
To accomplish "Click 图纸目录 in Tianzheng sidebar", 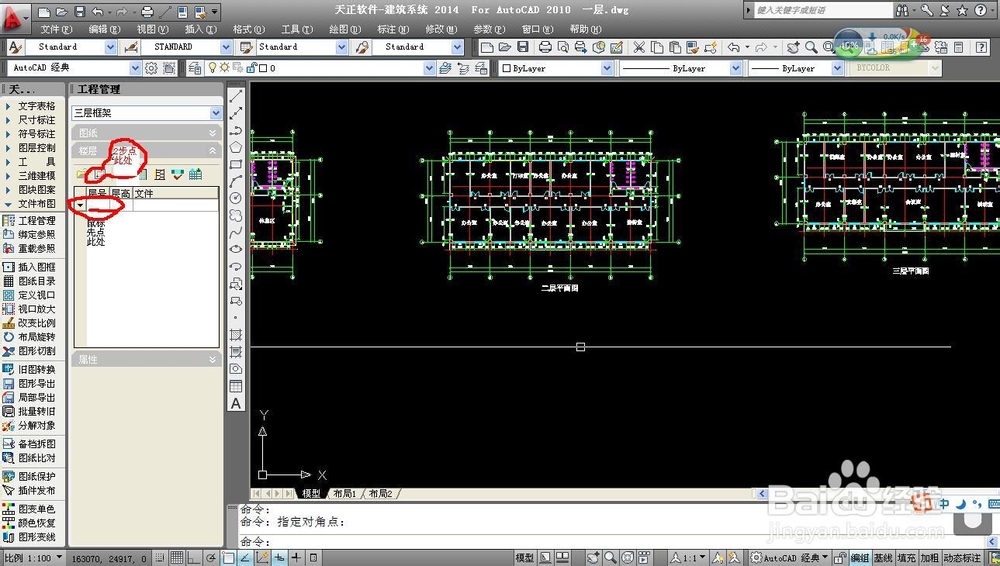I will click(x=29, y=281).
